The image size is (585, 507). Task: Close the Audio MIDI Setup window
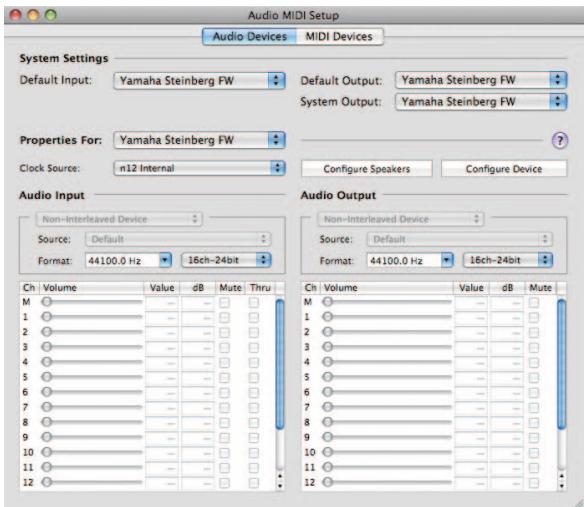click(x=16, y=15)
